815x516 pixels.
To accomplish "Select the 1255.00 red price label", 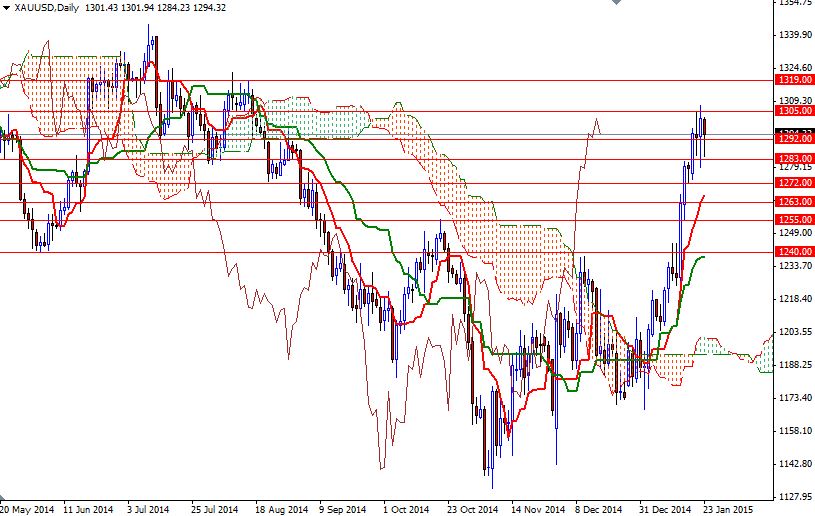I will 793,219.
